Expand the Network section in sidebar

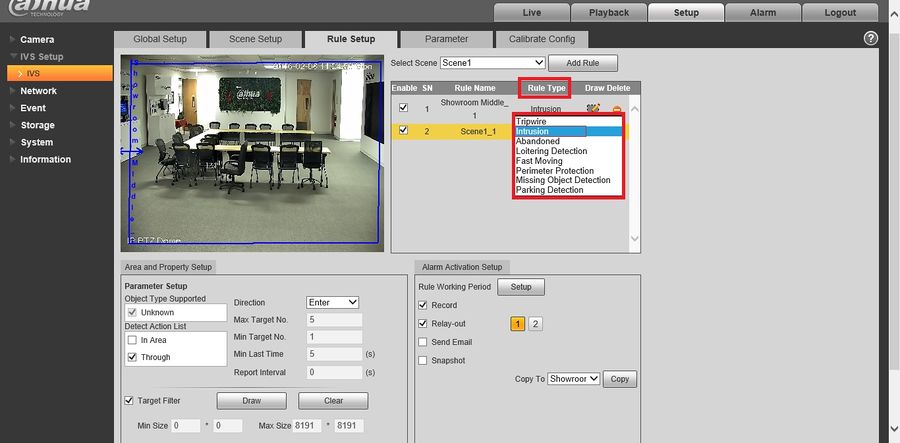pos(38,91)
